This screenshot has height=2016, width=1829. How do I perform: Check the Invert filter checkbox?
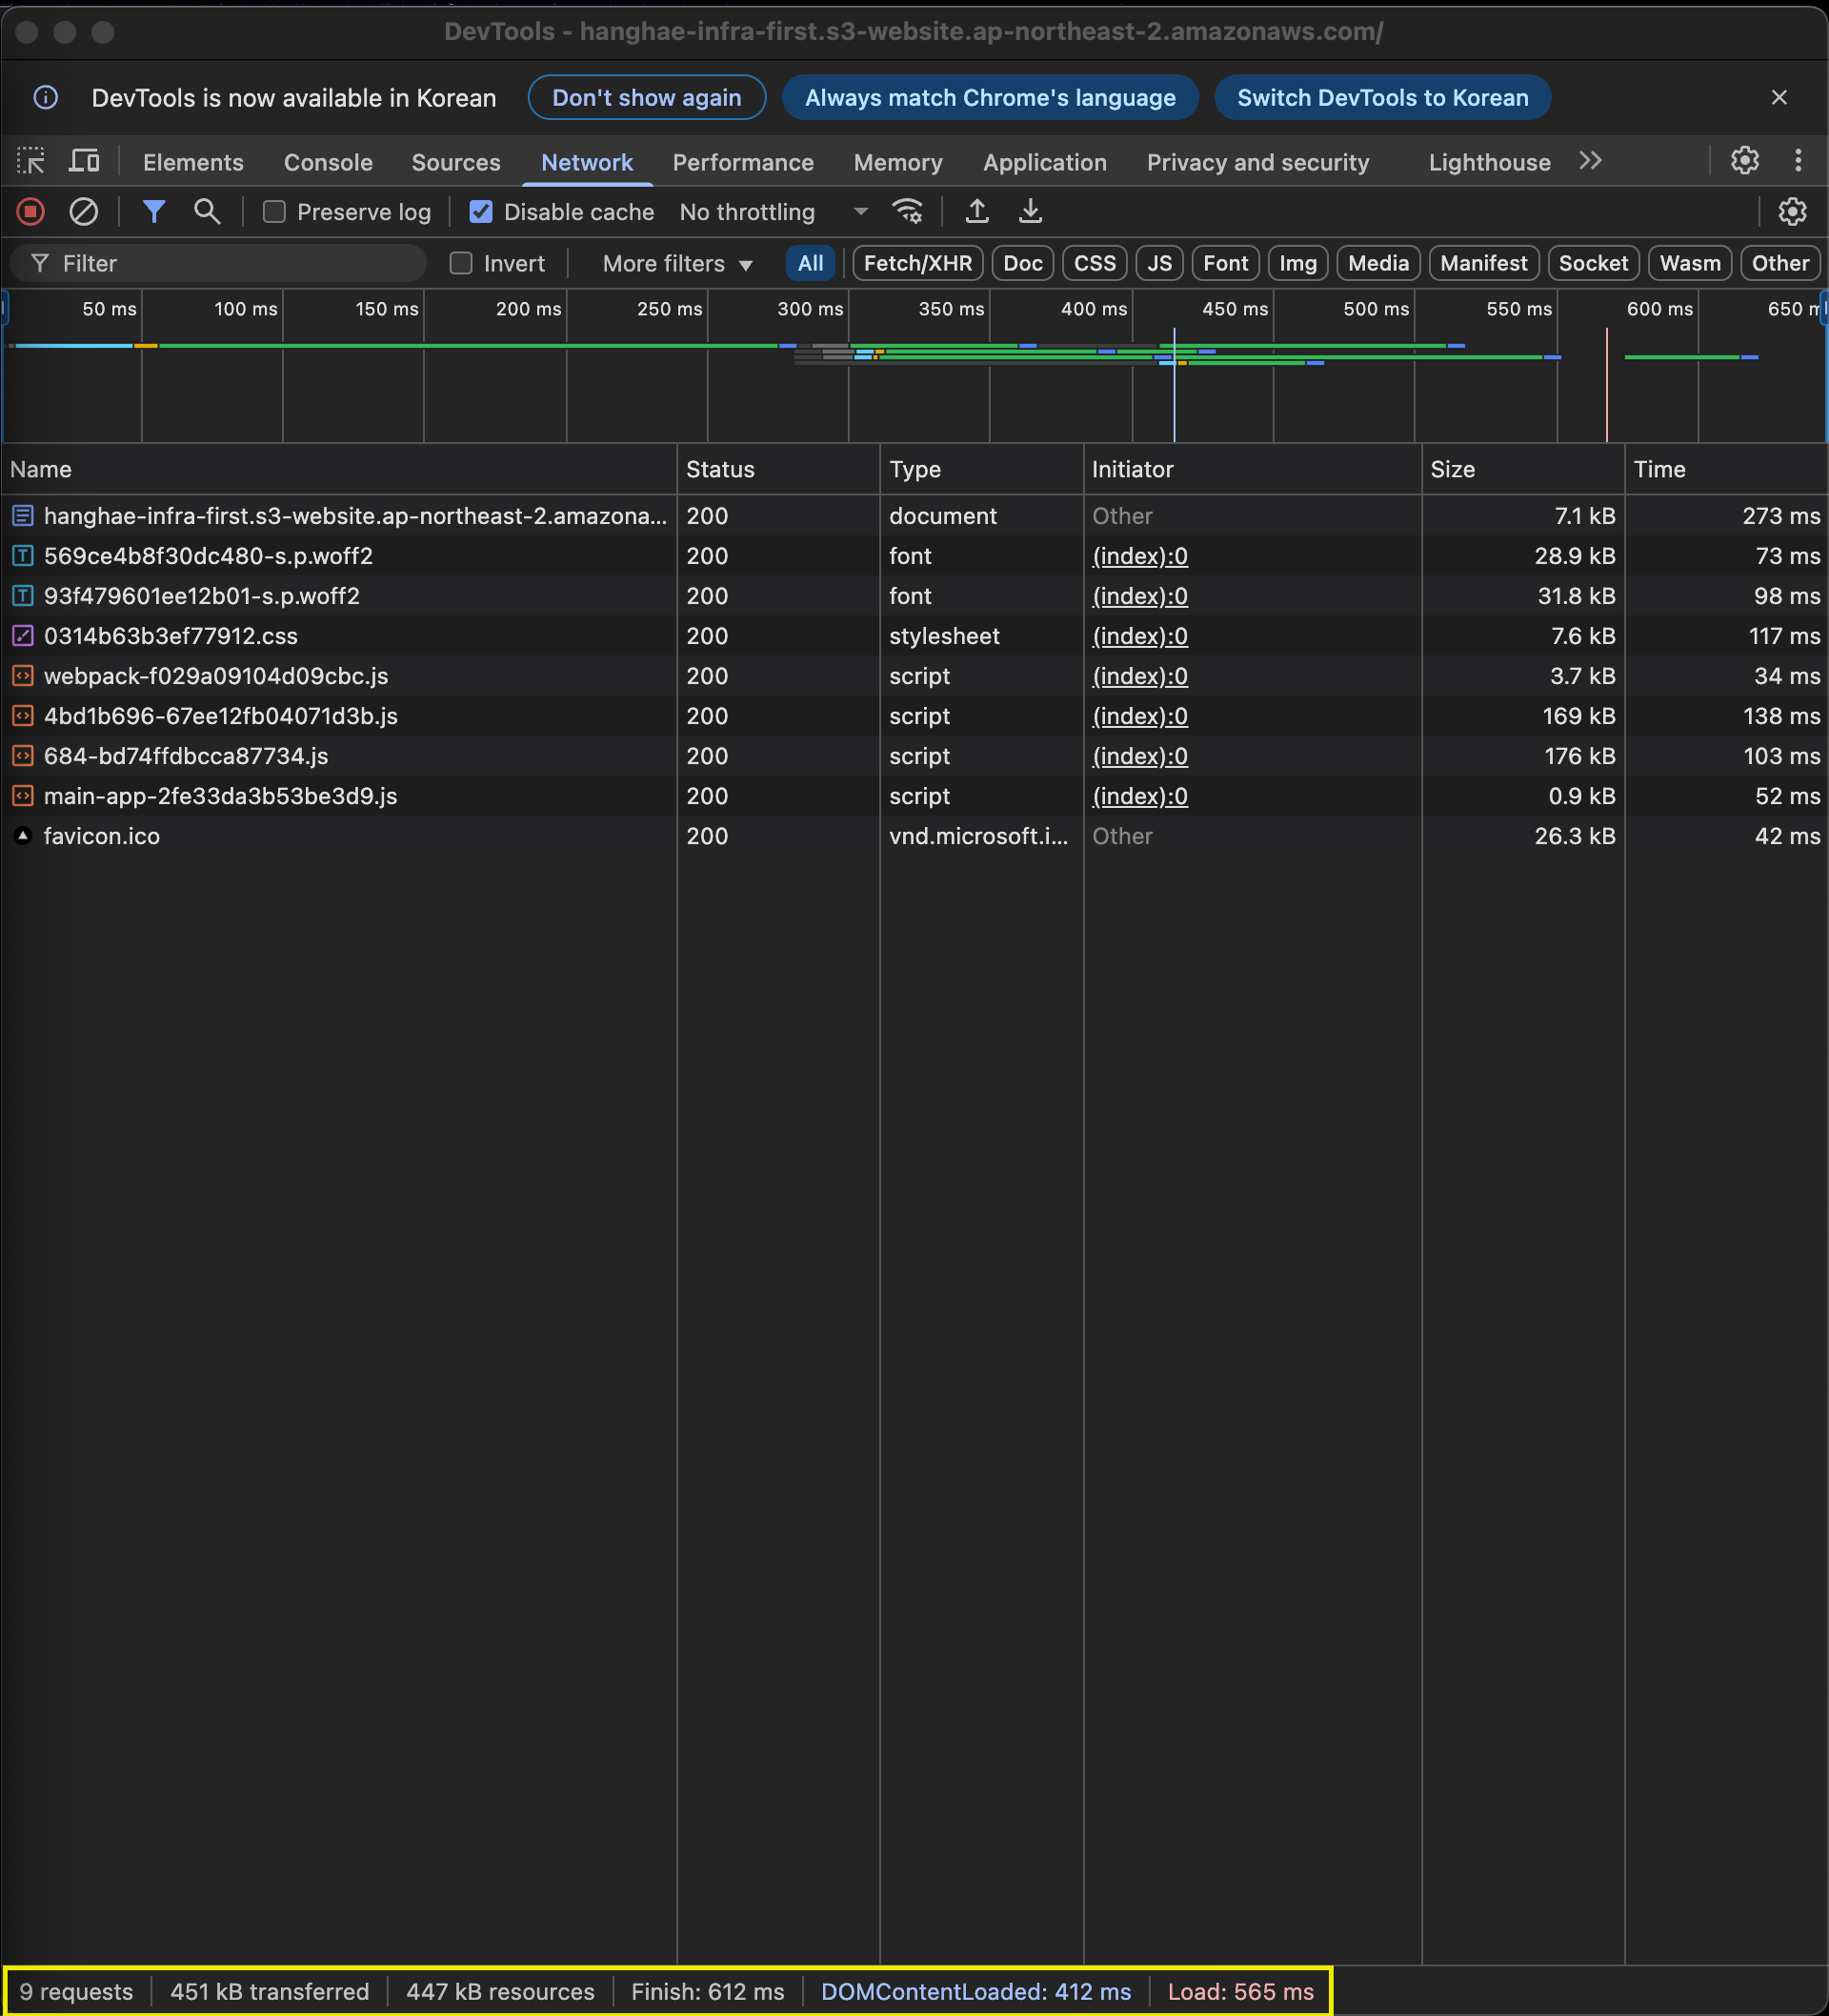pos(461,264)
